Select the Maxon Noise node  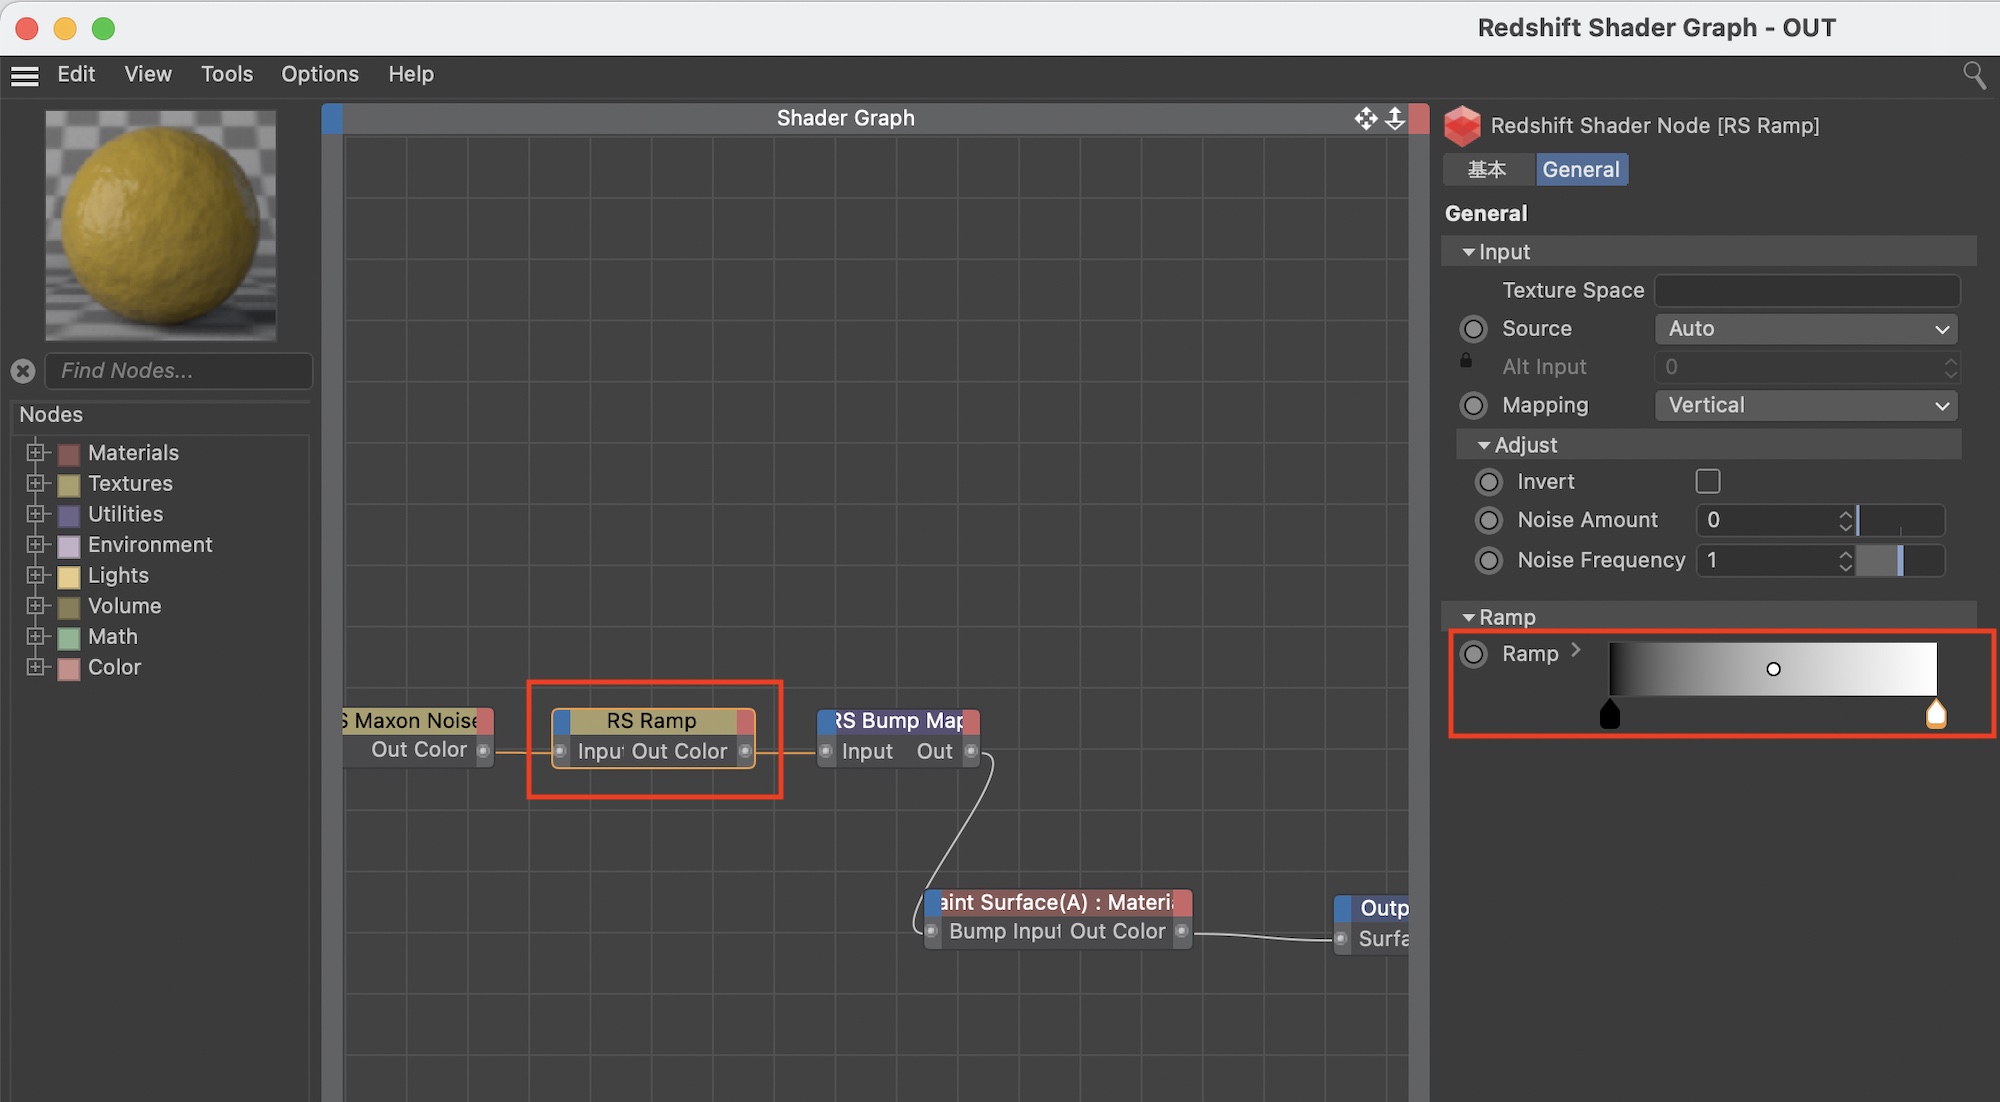pyautogui.click(x=415, y=721)
